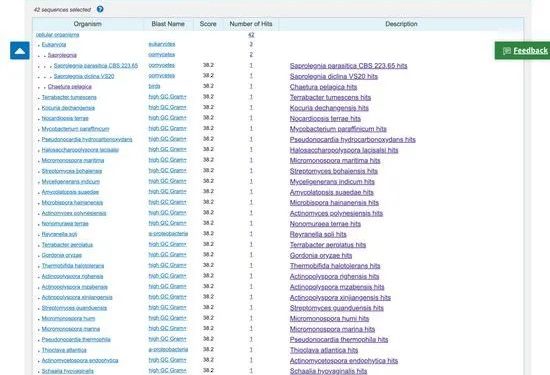Screen dimensions: 550x375
Task: Select Gordonia oryzae organism link
Action: coord(61,255)
